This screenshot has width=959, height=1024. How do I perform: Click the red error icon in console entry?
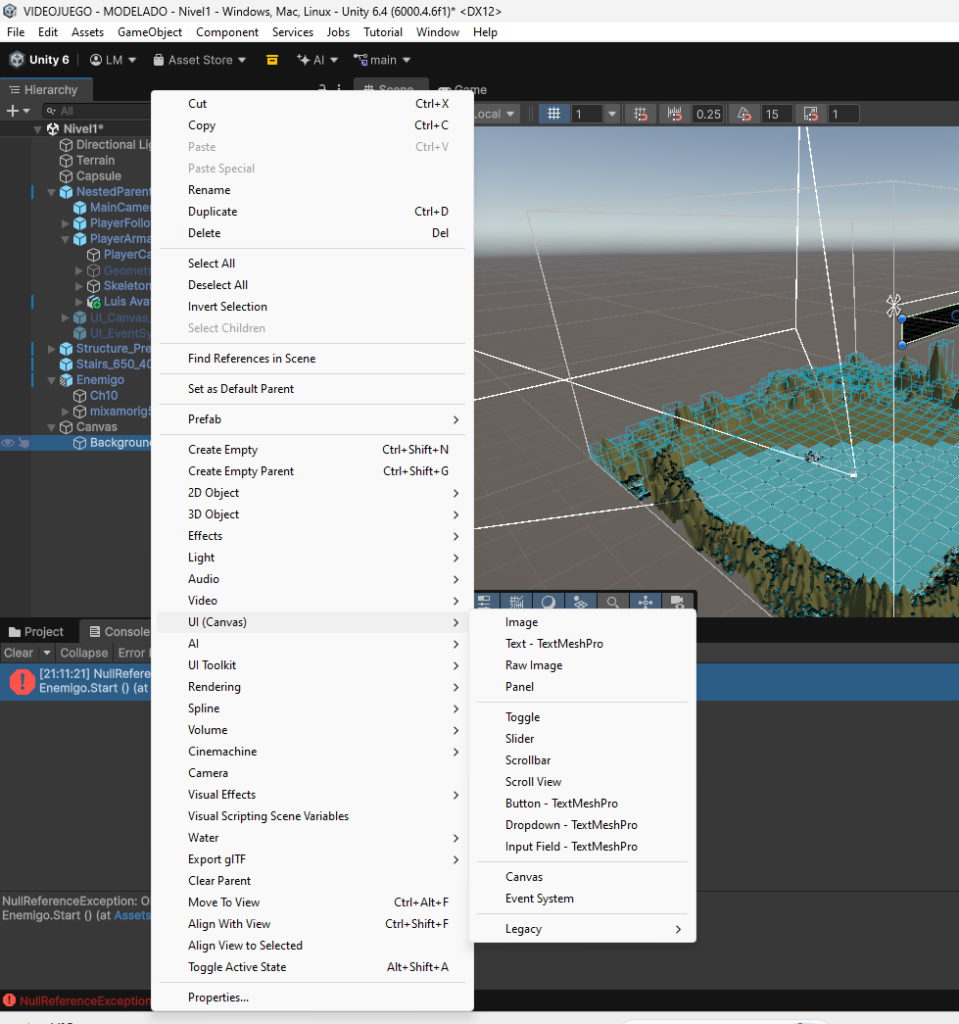tap(22, 682)
